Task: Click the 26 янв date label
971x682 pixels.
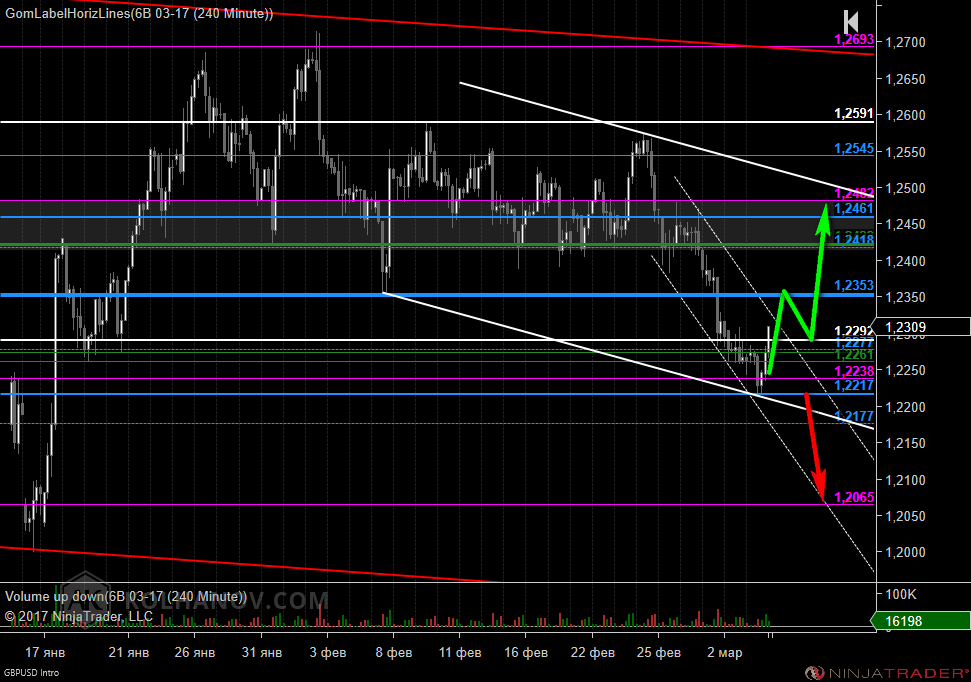Action: tap(195, 652)
